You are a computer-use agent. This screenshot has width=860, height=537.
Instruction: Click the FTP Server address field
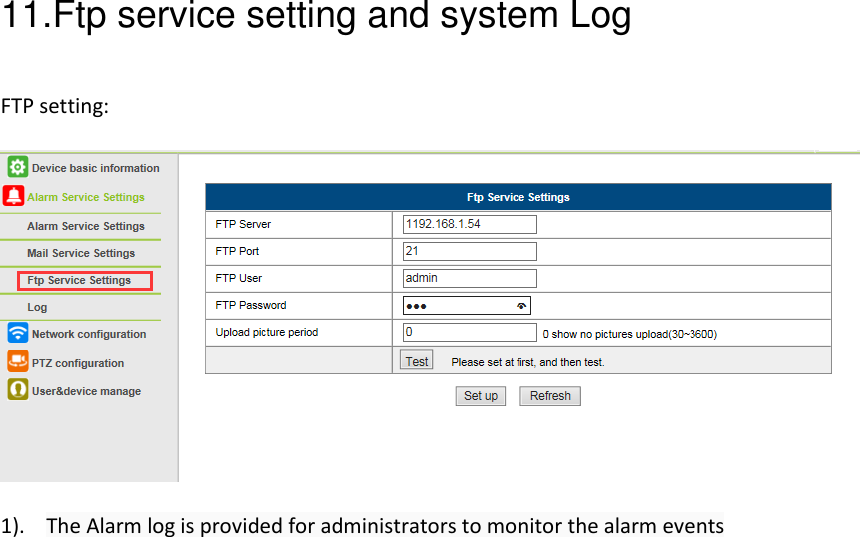[469, 224]
